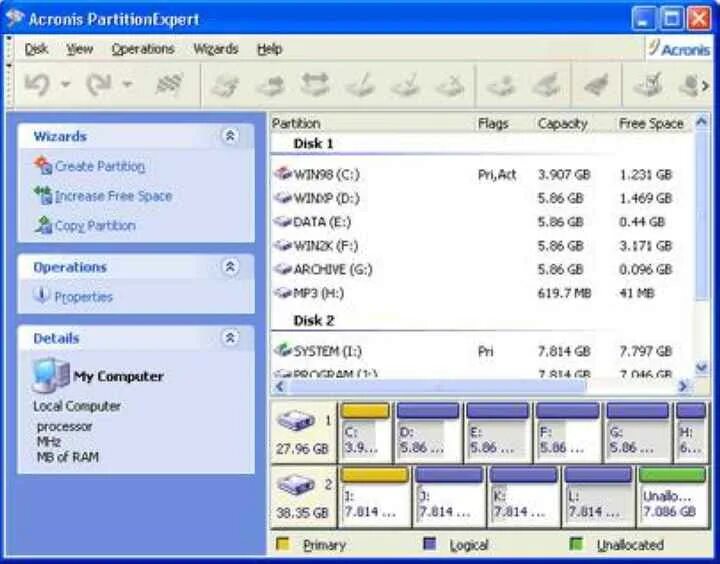
Task: Click the MP3 (H:) drive icon
Action: click(x=283, y=293)
